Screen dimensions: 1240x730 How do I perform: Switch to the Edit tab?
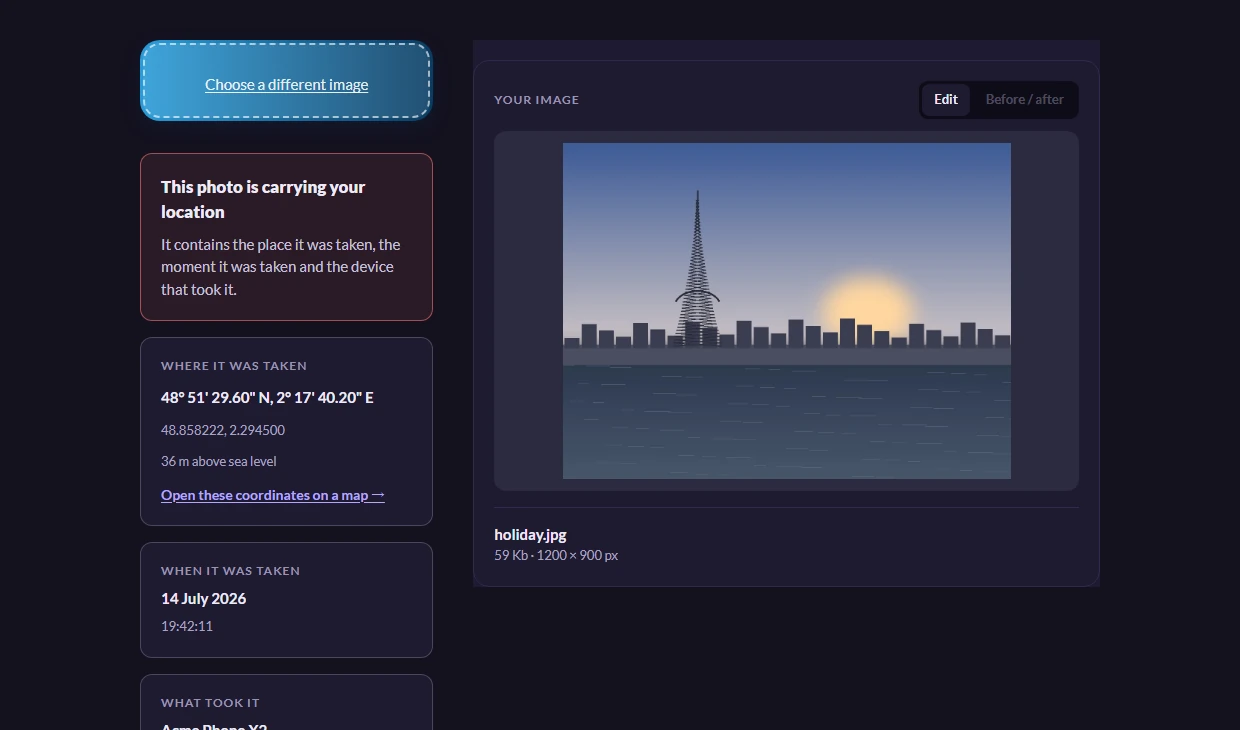(946, 99)
